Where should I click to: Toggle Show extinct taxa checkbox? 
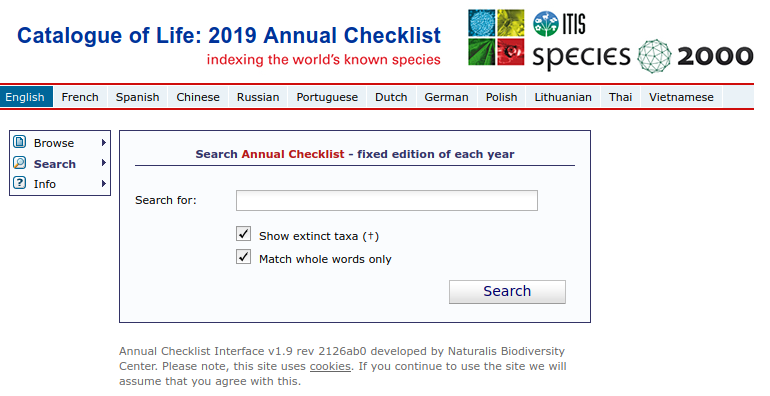pyautogui.click(x=244, y=233)
